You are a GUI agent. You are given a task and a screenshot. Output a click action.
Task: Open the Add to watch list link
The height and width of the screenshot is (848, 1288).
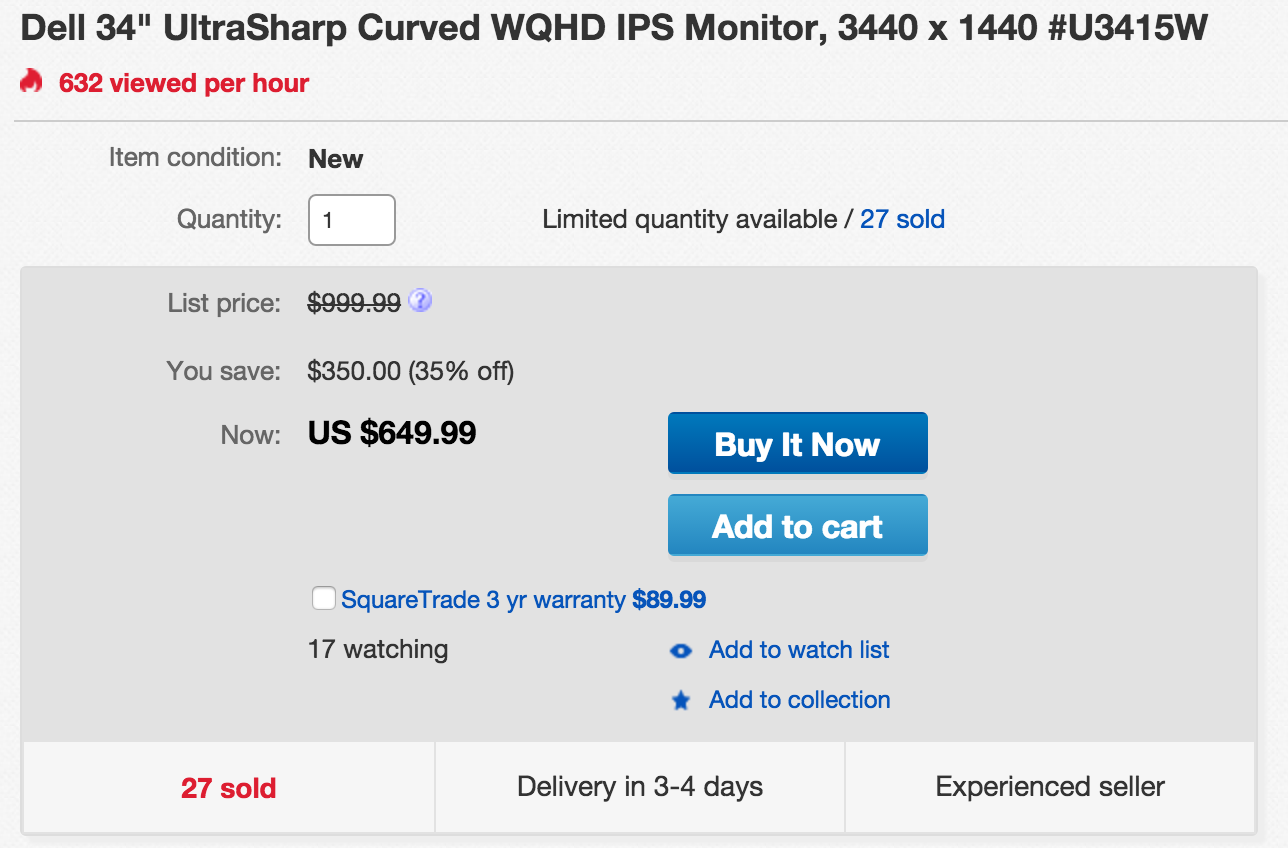pyautogui.click(x=799, y=650)
